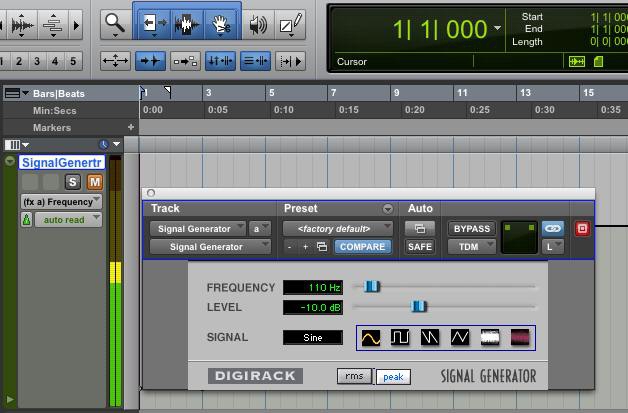The height and width of the screenshot is (413, 628).
Task: Click the Min:Secs ruler label
Action: [x=54, y=111]
